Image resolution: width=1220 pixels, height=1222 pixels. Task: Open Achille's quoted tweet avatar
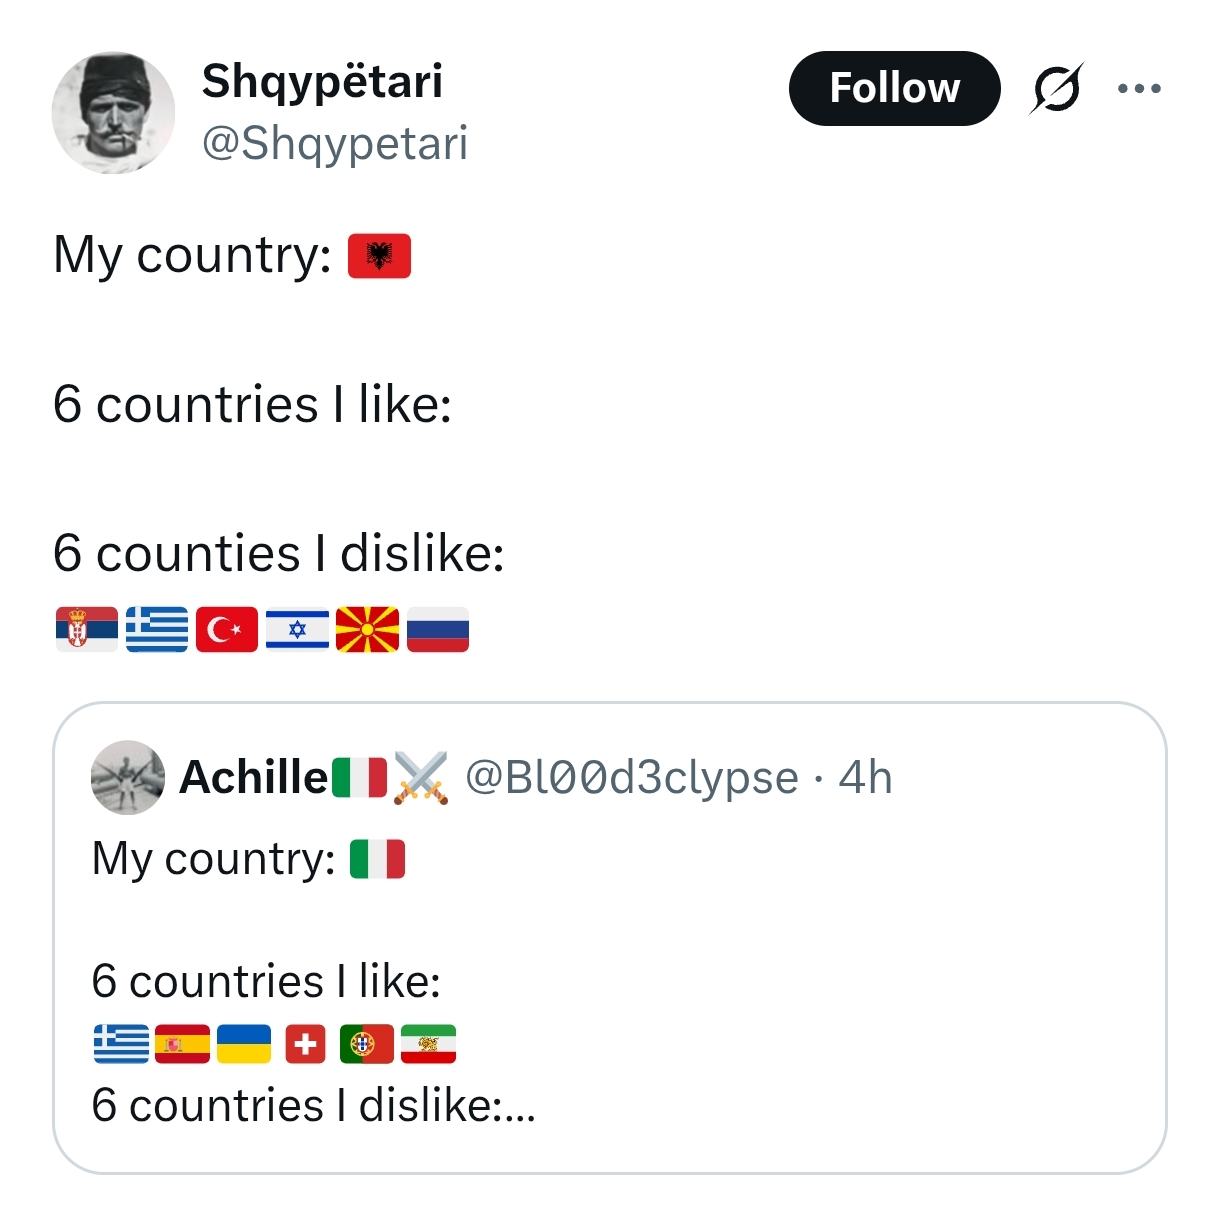128,777
